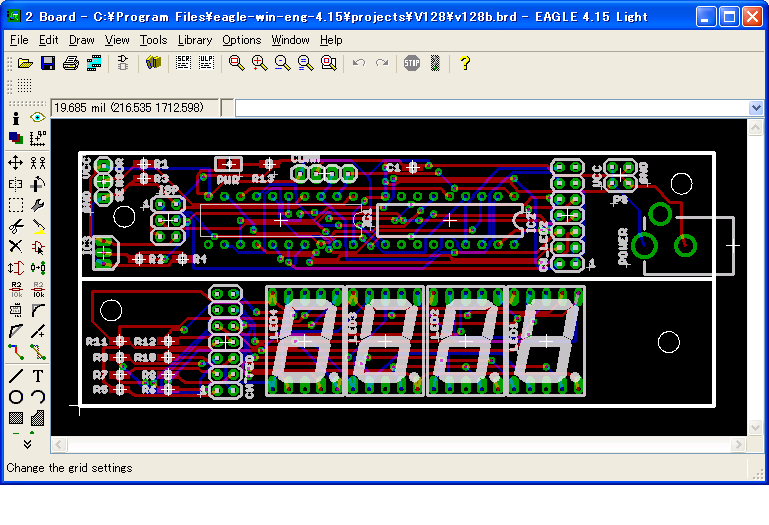The height and width of the screenshot is (525, 769).
Task: Select the Move tool
Action: [x=16, y=162]
